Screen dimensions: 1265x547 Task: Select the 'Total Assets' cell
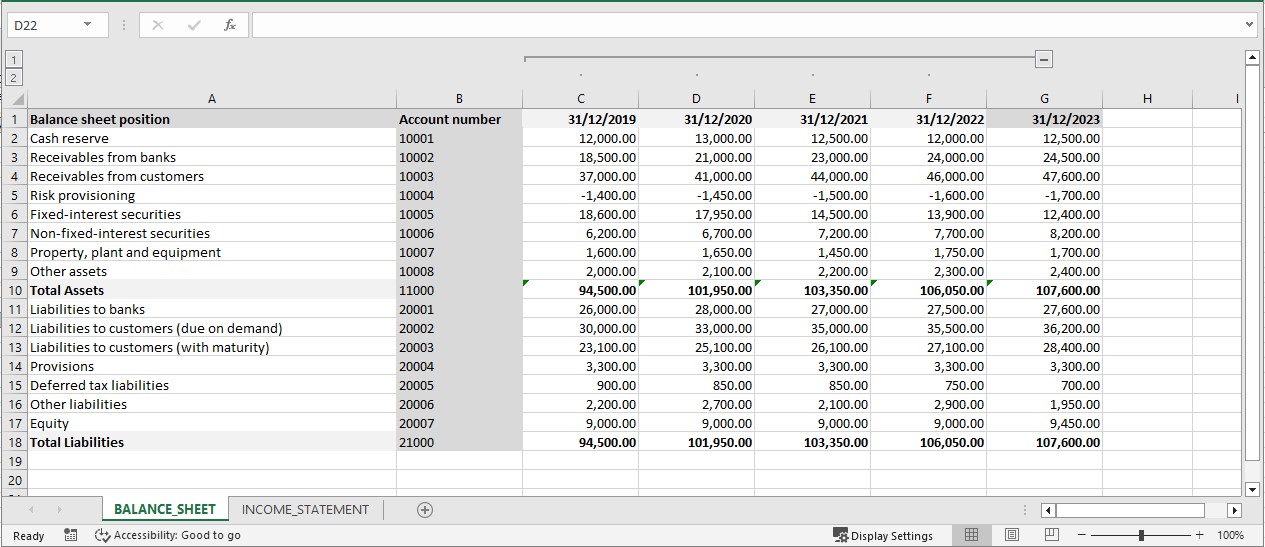click(x=212, y=290)
